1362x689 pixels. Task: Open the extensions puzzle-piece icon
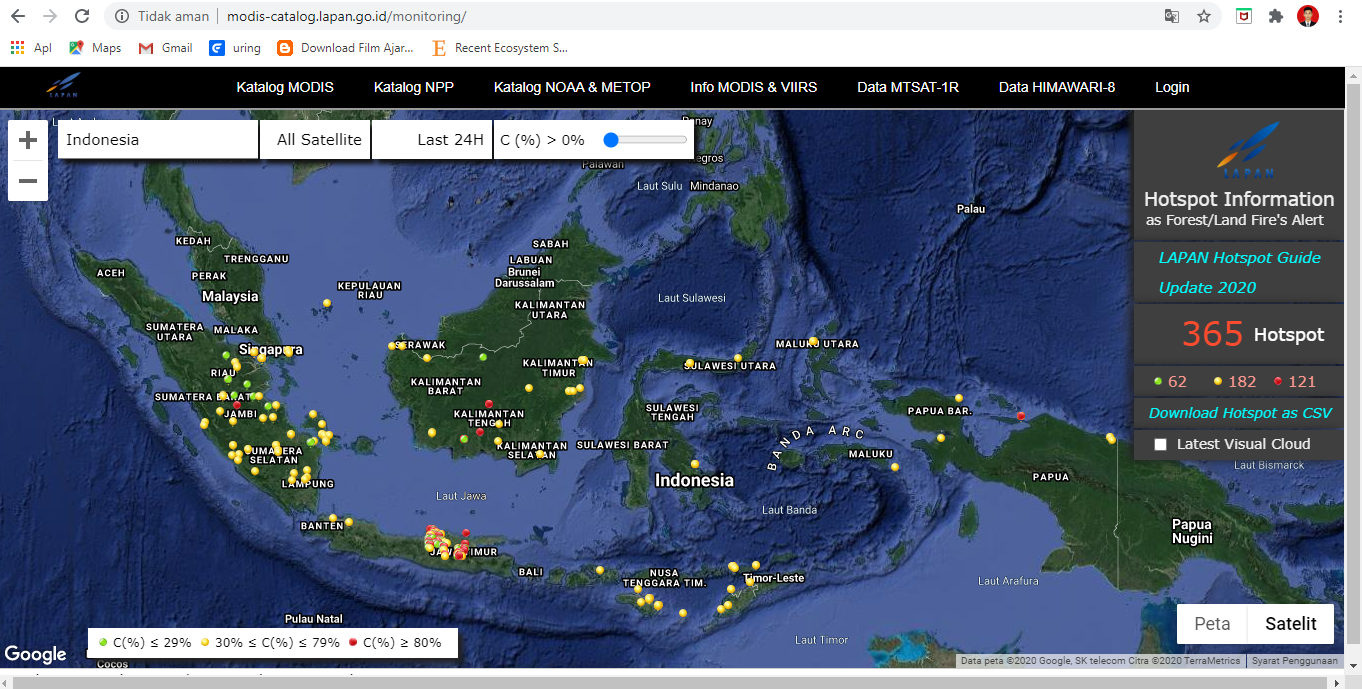click(x=1276, y=16)
